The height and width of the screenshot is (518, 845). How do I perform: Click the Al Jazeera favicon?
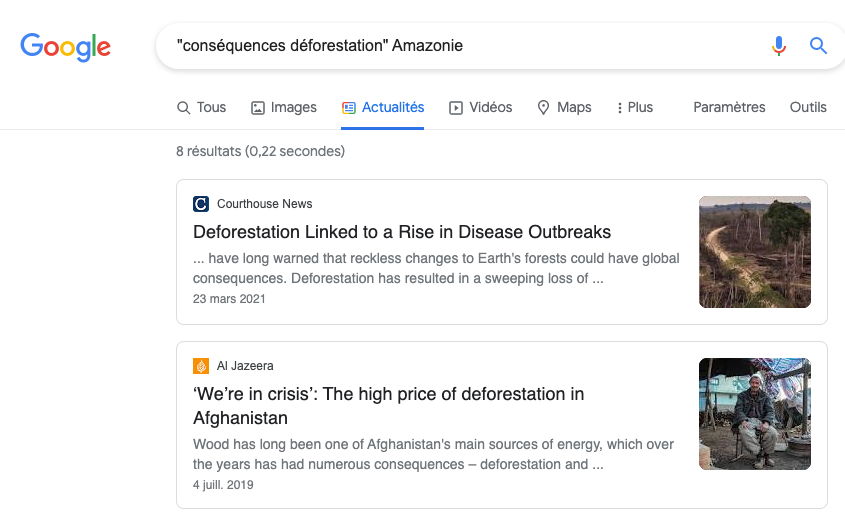tap(201, 366)
